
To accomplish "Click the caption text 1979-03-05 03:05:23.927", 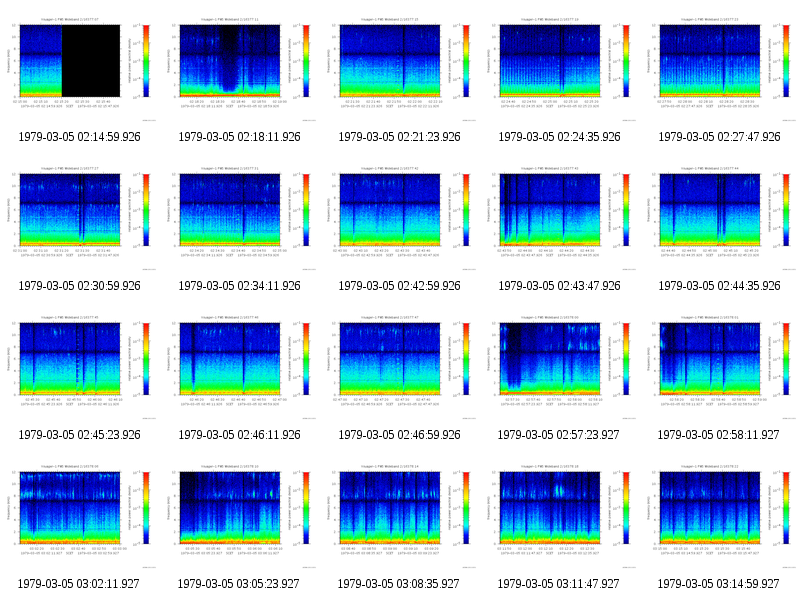I will point(238,584).
